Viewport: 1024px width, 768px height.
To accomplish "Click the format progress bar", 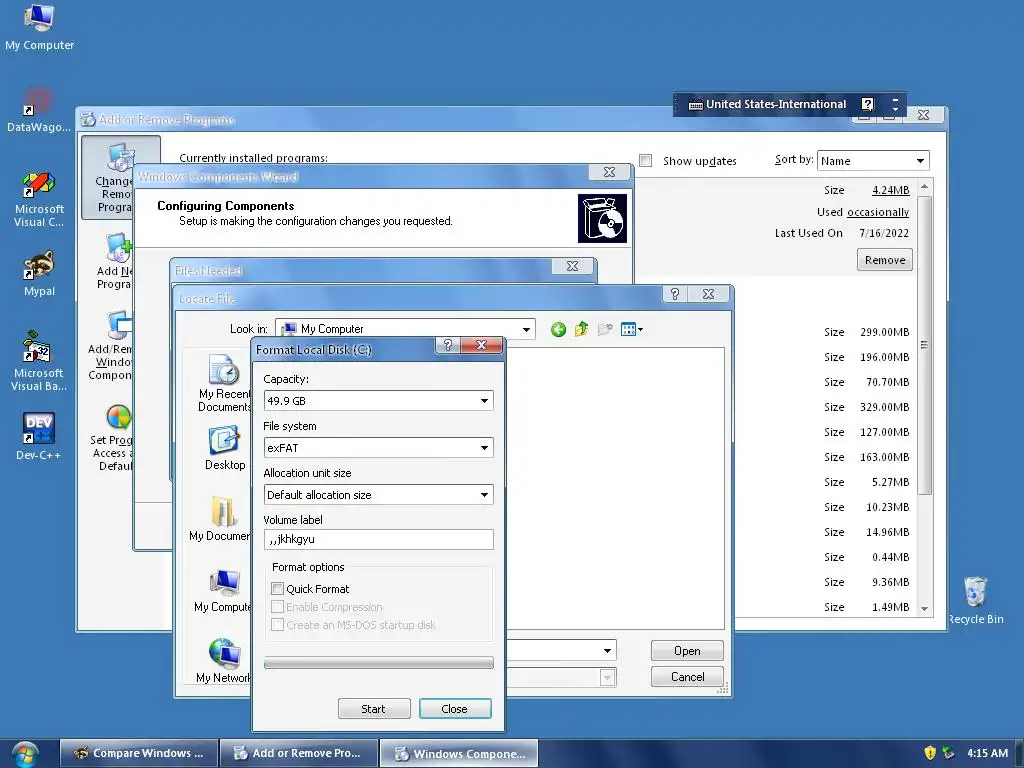I will click(x=379, y=663).
